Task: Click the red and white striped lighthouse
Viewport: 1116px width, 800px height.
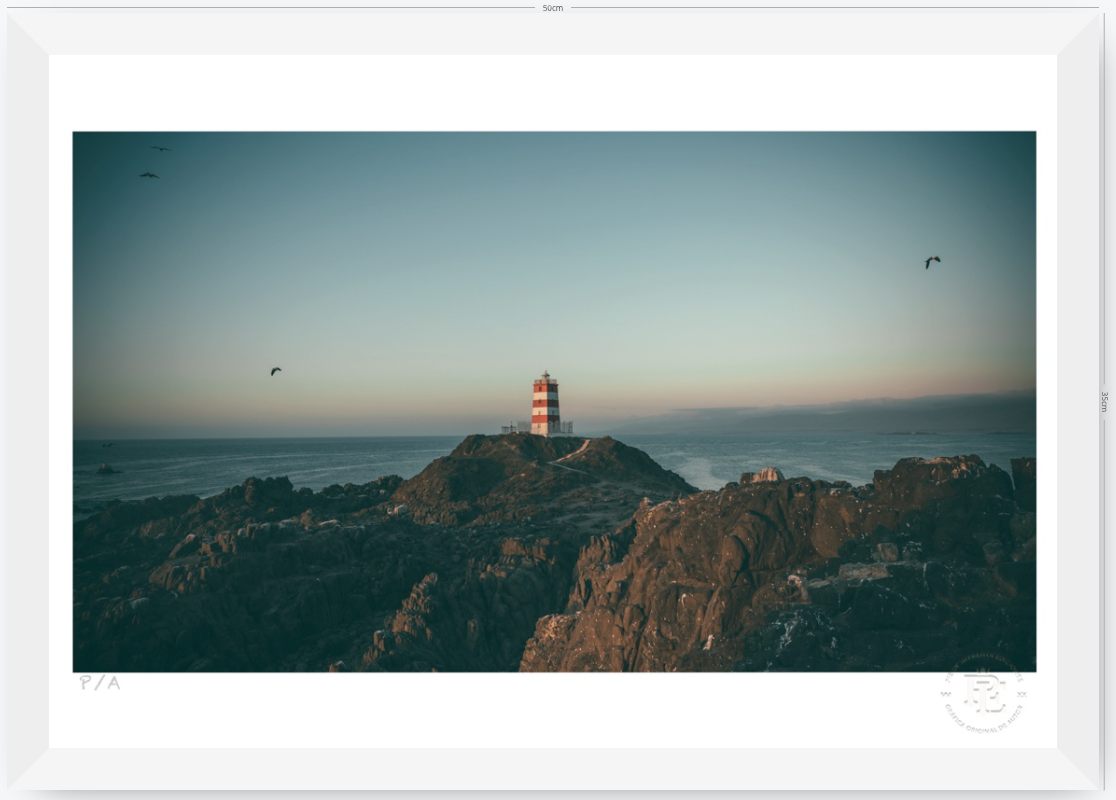Action: click(545, 403)
